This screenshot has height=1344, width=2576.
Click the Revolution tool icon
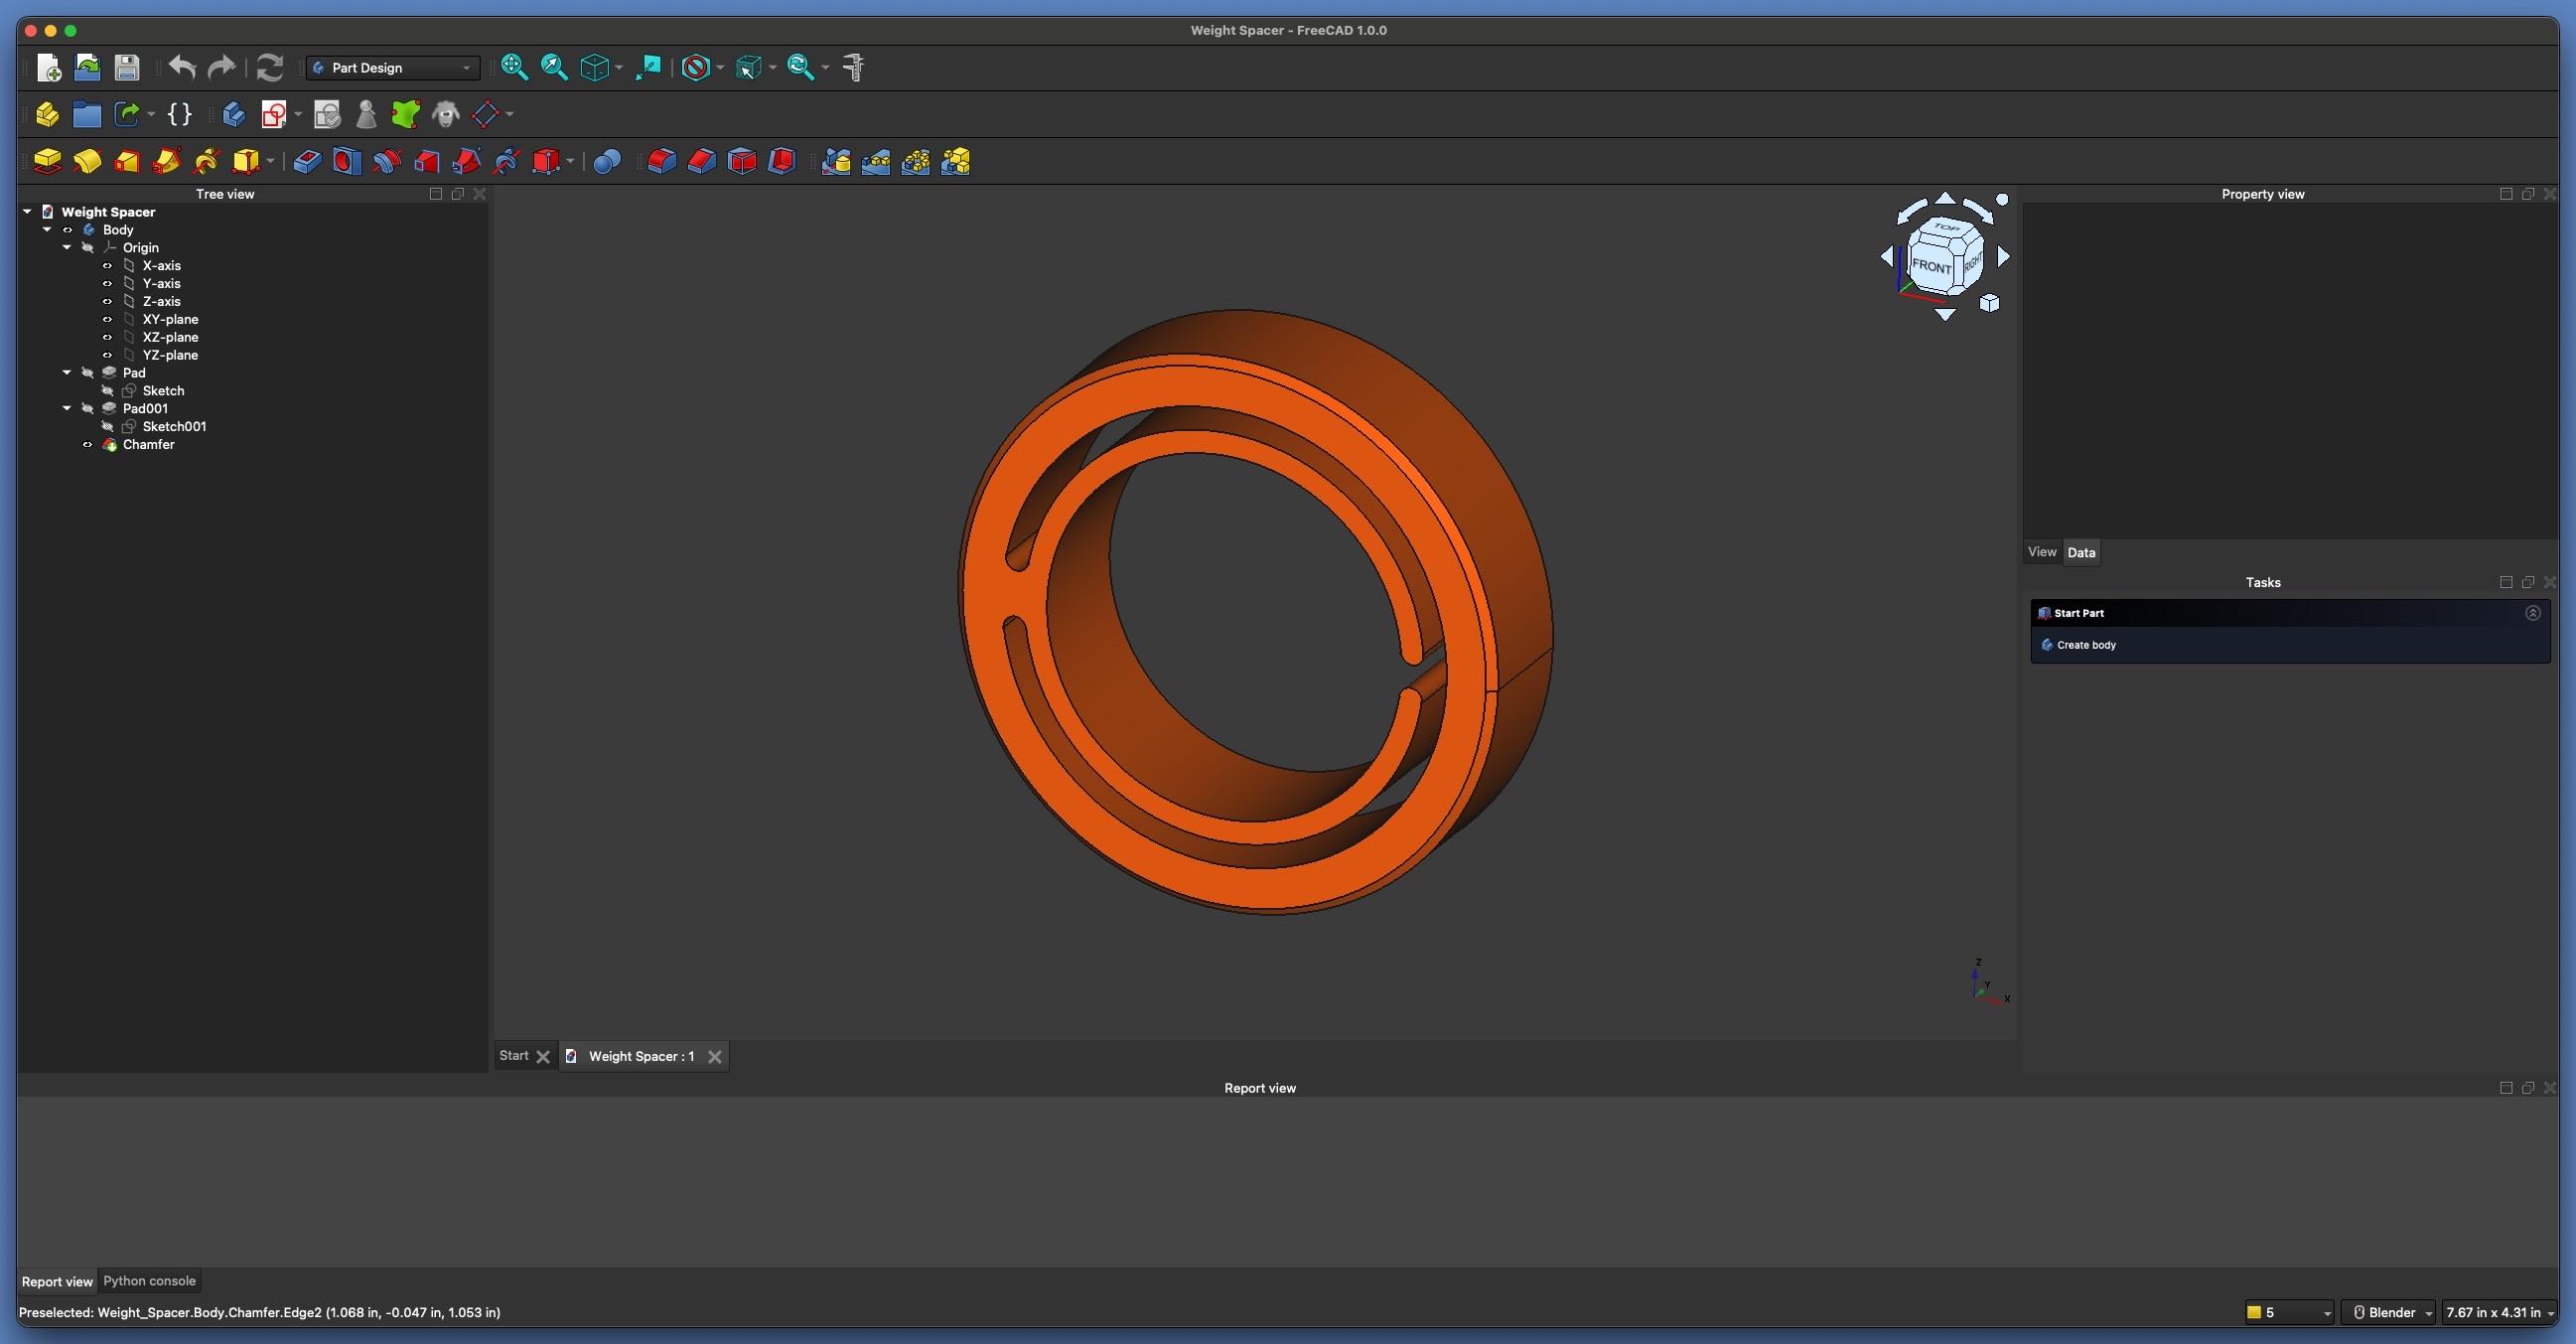tap(87, 161)
